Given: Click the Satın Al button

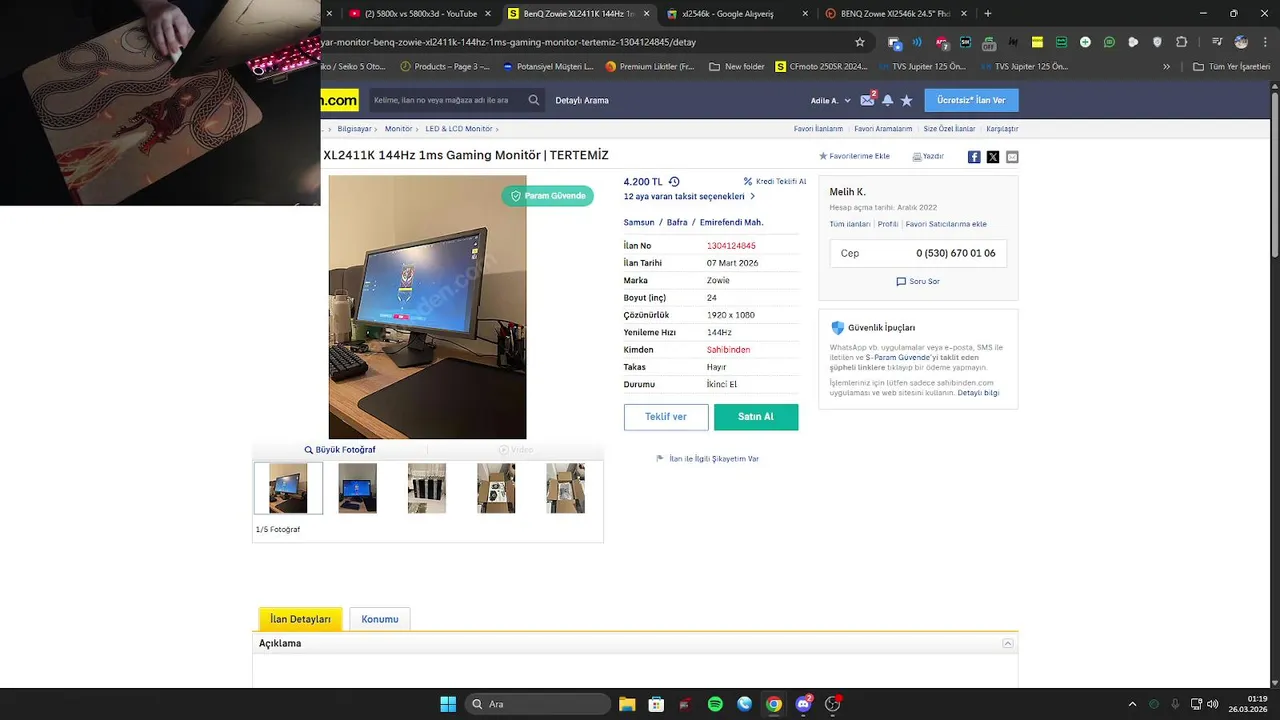Looking at the screenshot, I should [756, 417].
